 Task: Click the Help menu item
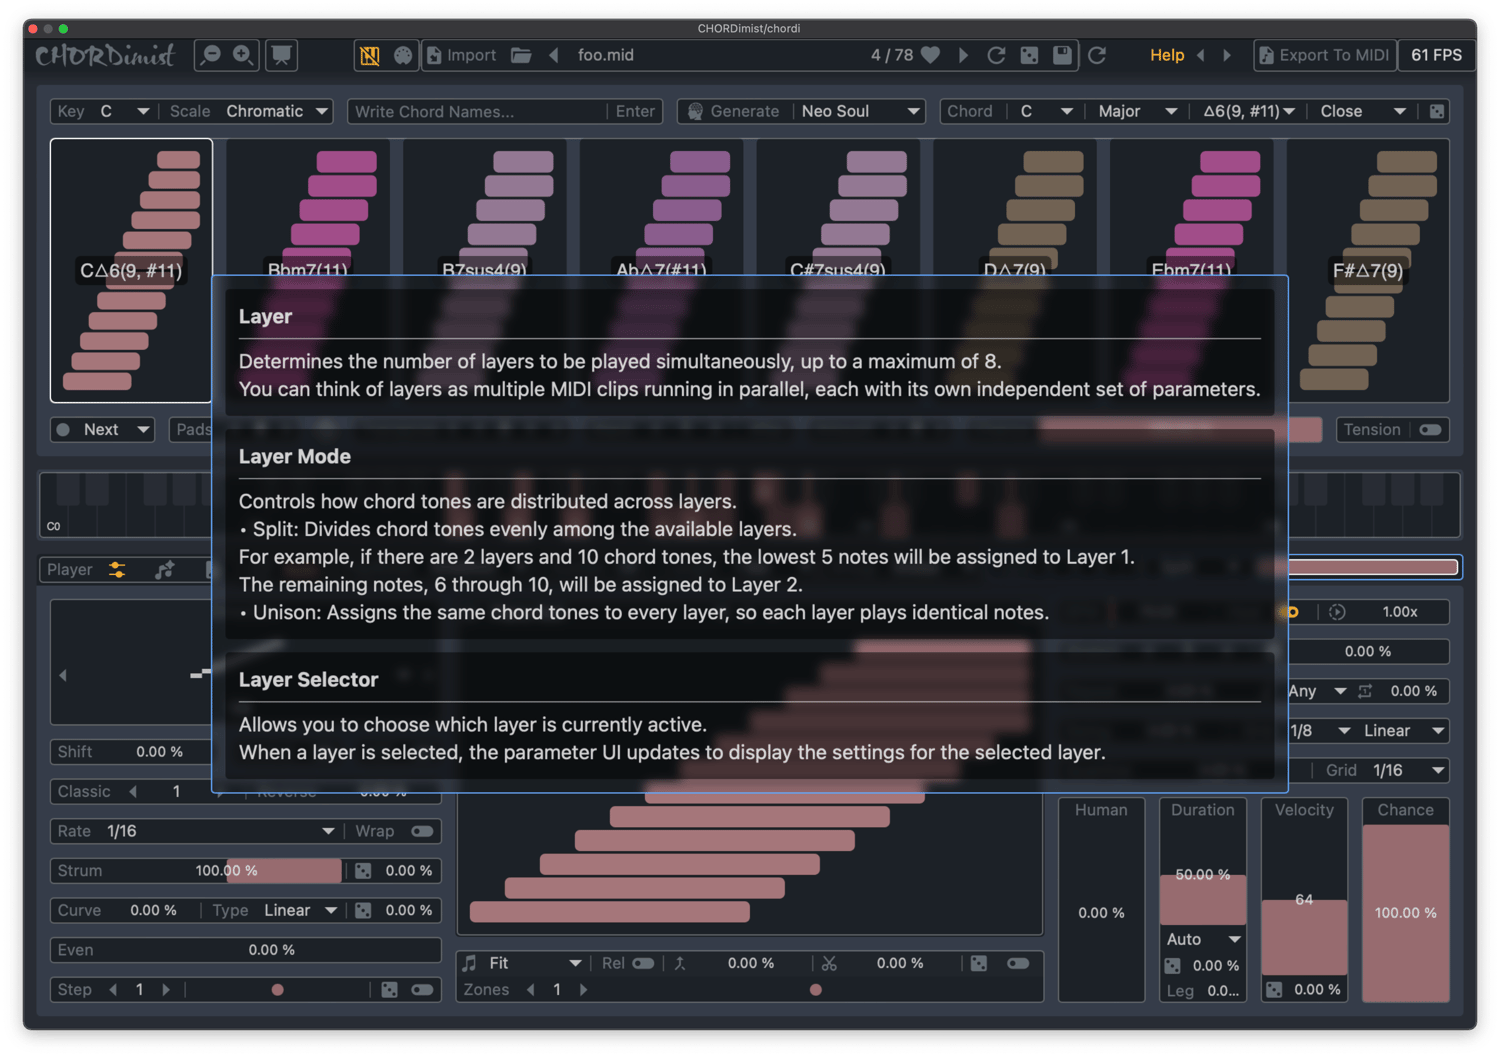[x=1167, y=55]
